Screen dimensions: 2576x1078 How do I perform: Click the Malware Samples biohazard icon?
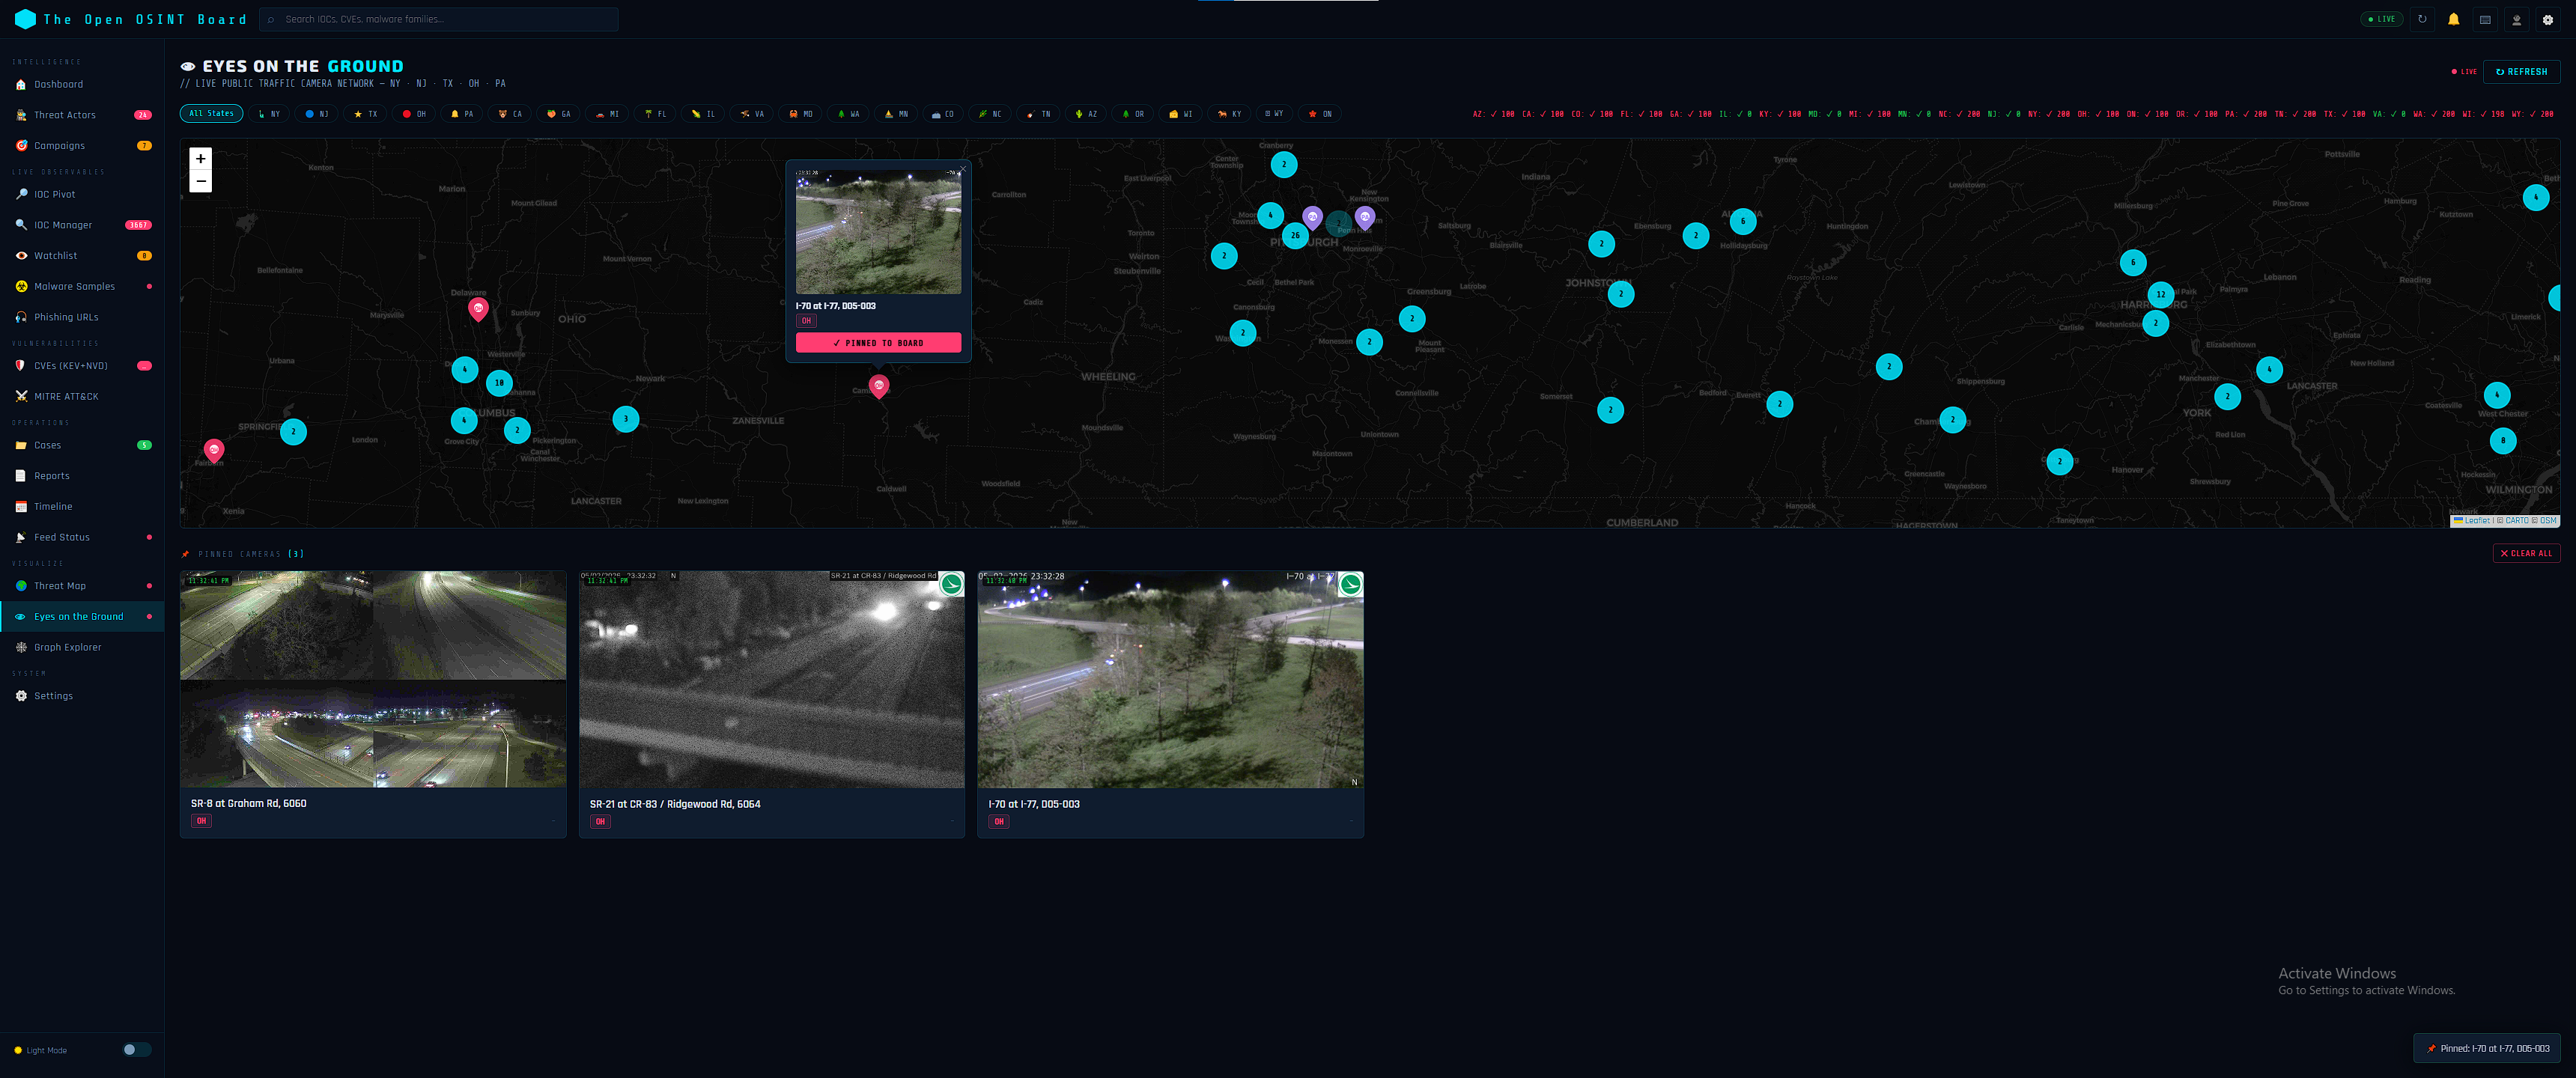(x=21, y=287)
